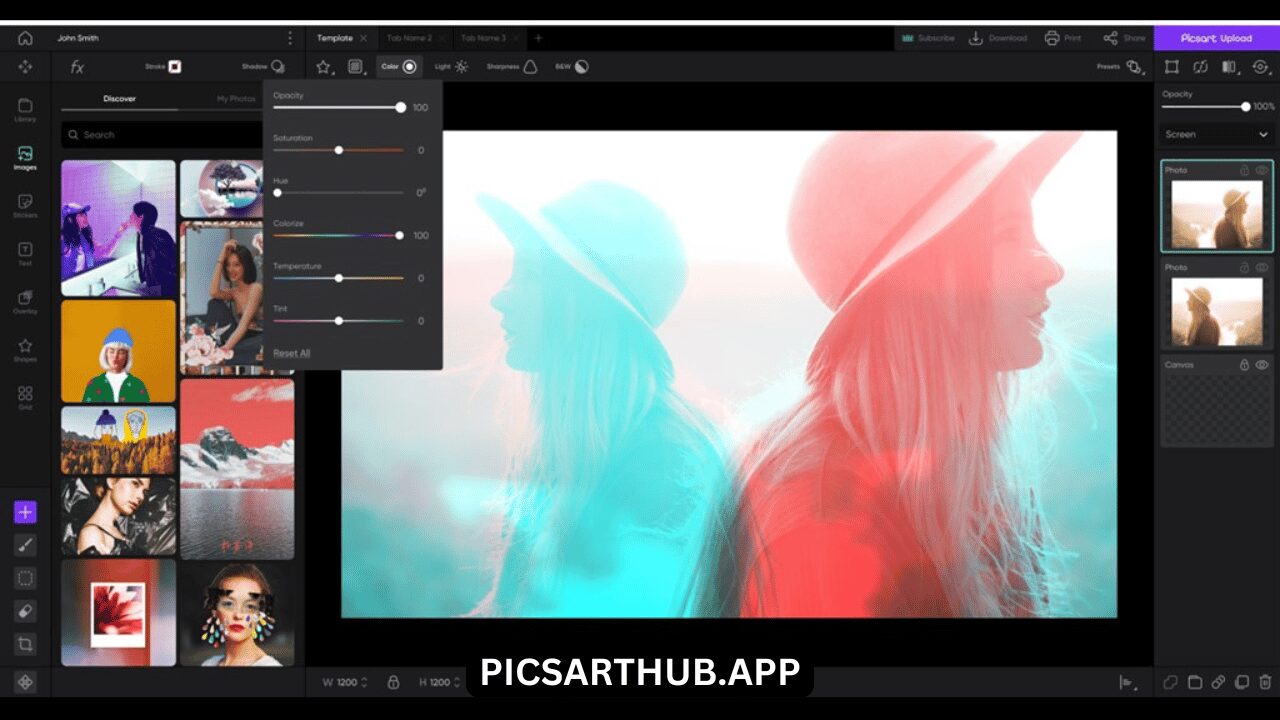Click the purple plus add button
This screenshot has height=720, width=1280.
(x=25, y=512)
